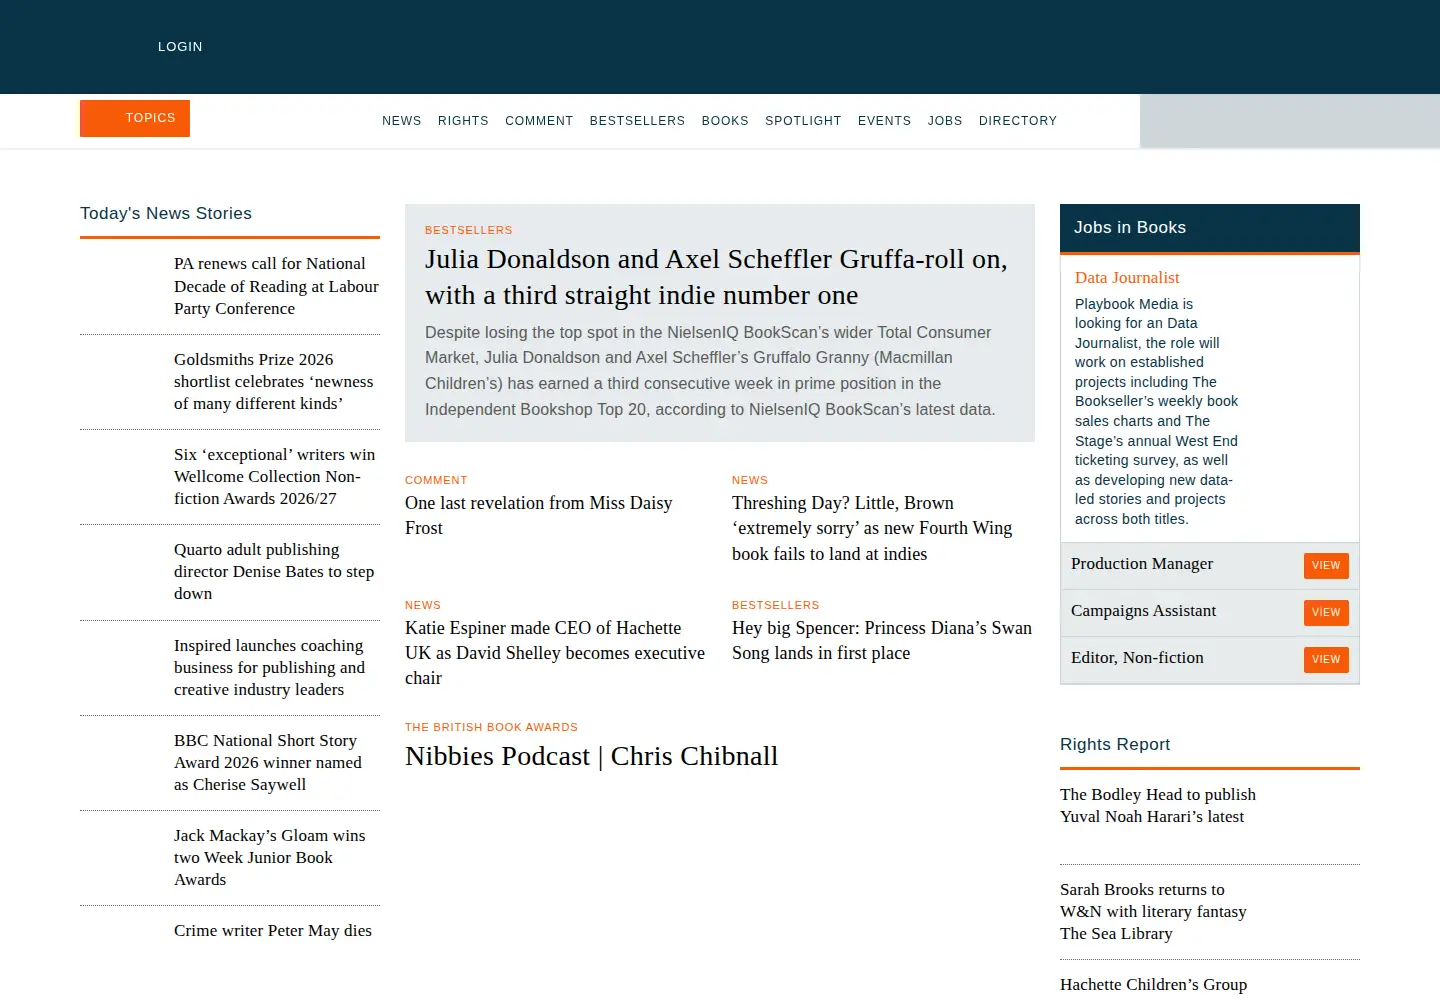The width and height of the screenshot is (1440, 1000).
Task: Open the Inspired launches coaching business story
Action: (x=270, y=667)
